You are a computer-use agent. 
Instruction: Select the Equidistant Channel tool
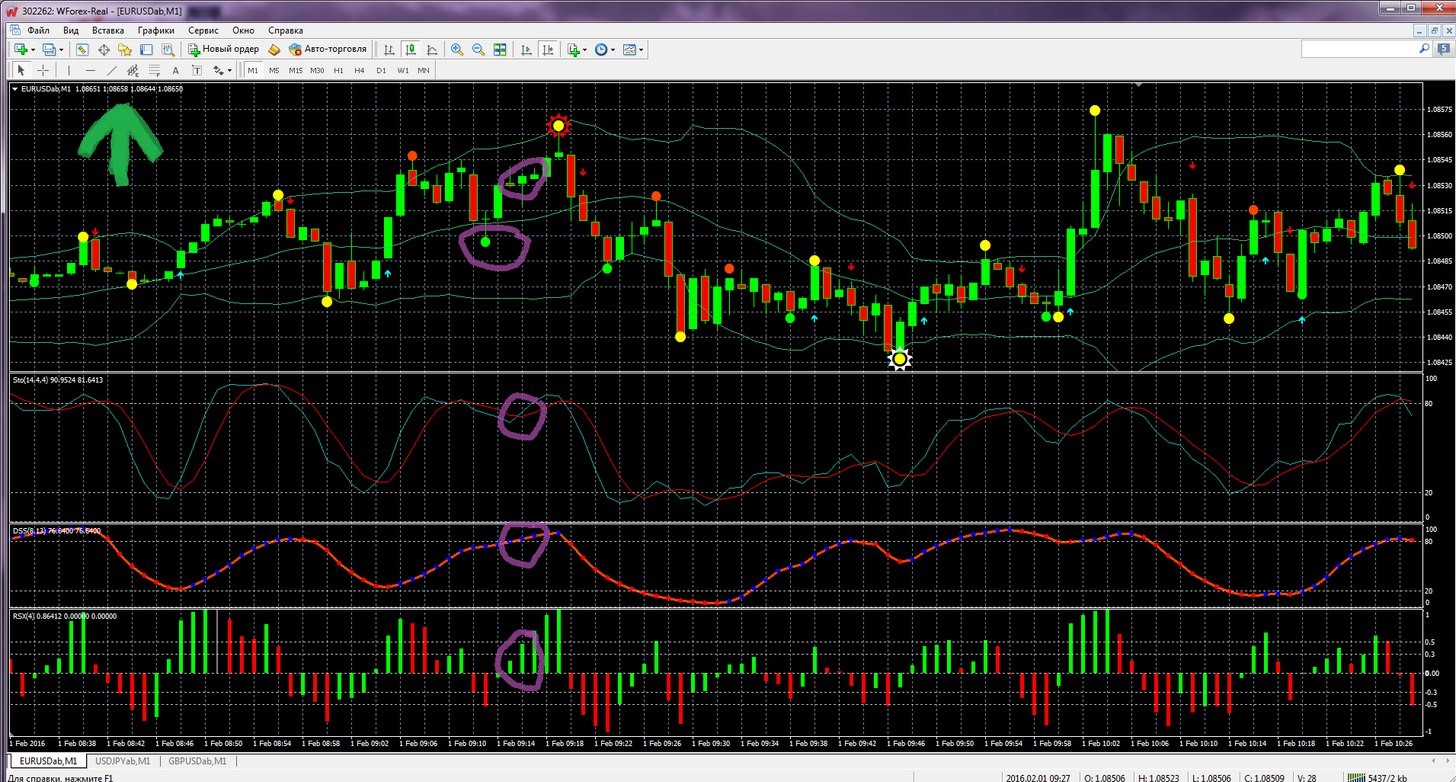(x=133, y=70)
